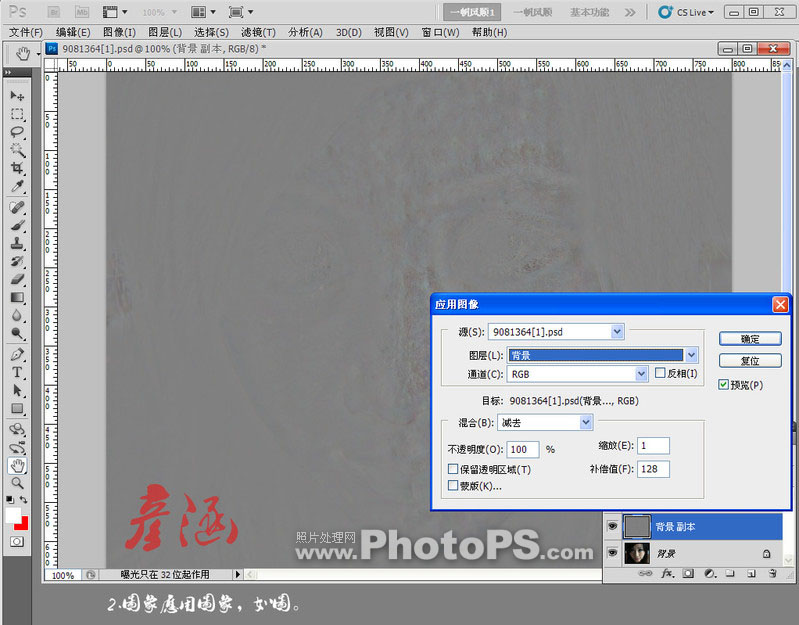Image resolution: width=799 pixels, height=625 pixels.
Task: Switch to 基本功能 workspace
Action: (589, 12)
